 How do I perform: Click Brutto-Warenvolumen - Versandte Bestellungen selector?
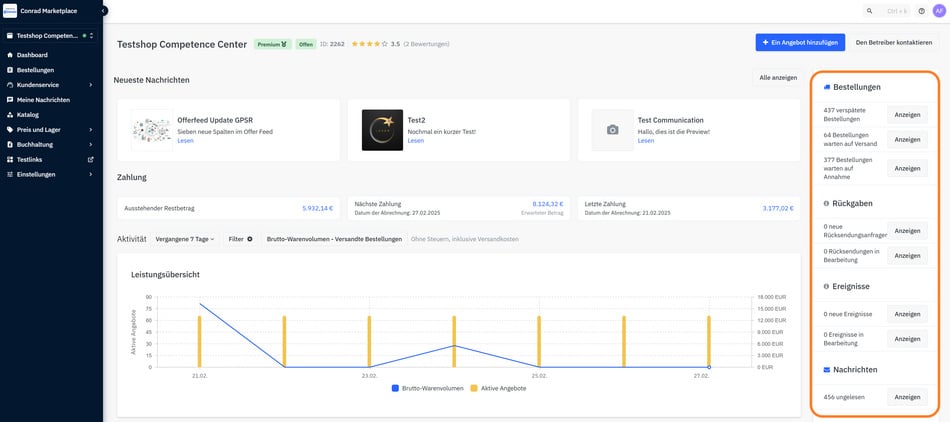pos(334,239)
